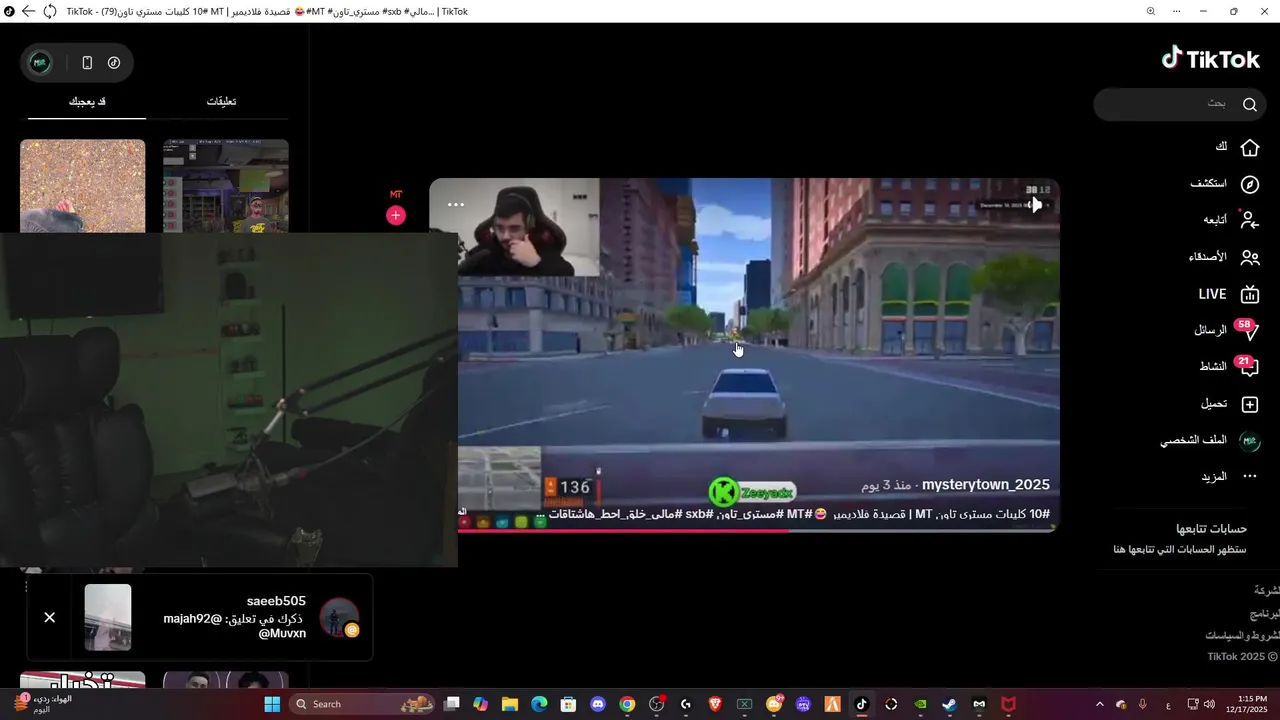Screen dimensions: 1280x720
Task: Open Brave browser from the taskbar
Action: [x=715, y=704]
